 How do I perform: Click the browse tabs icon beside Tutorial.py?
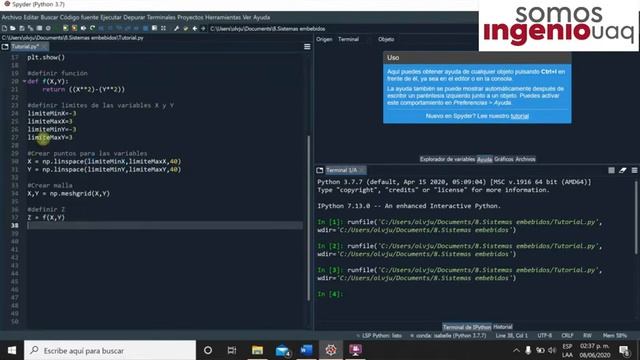(5, 47)
